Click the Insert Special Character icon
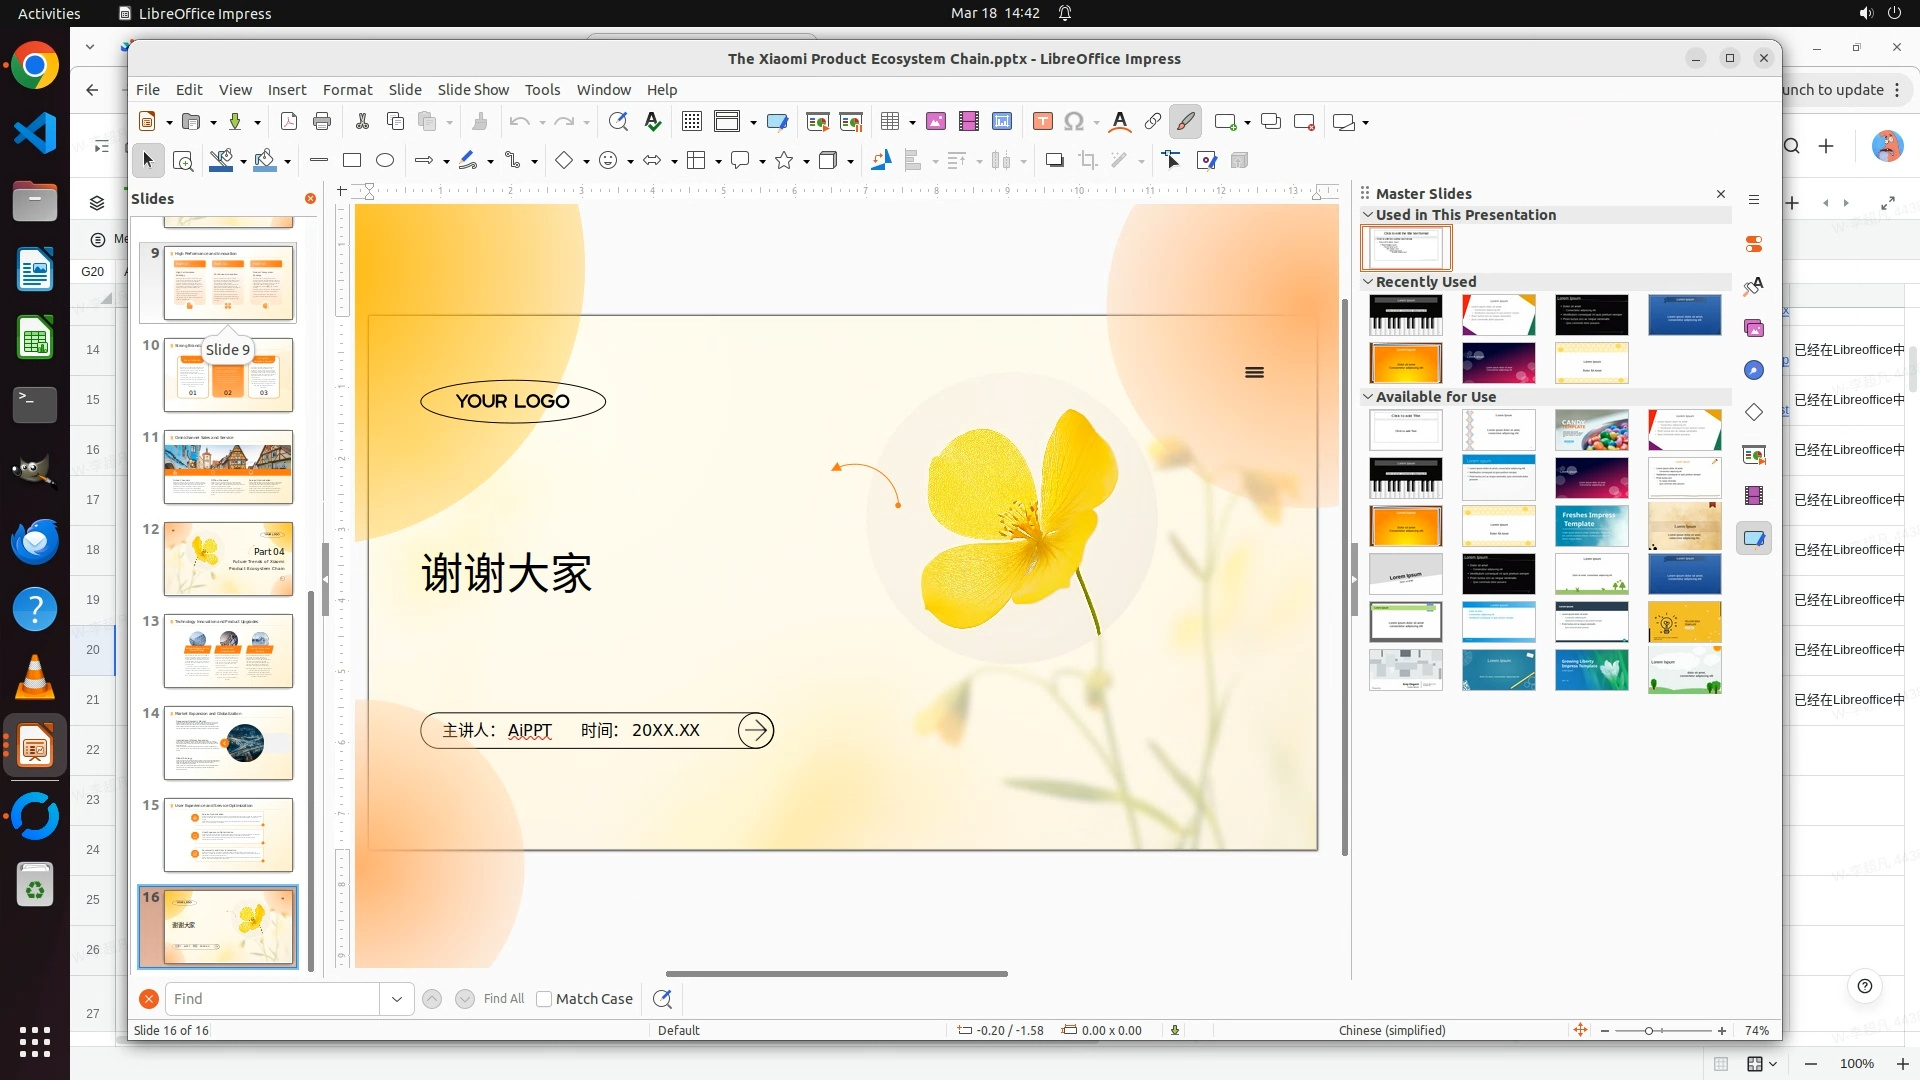Screen dimensions: 1920x1080 [1074, 122]
